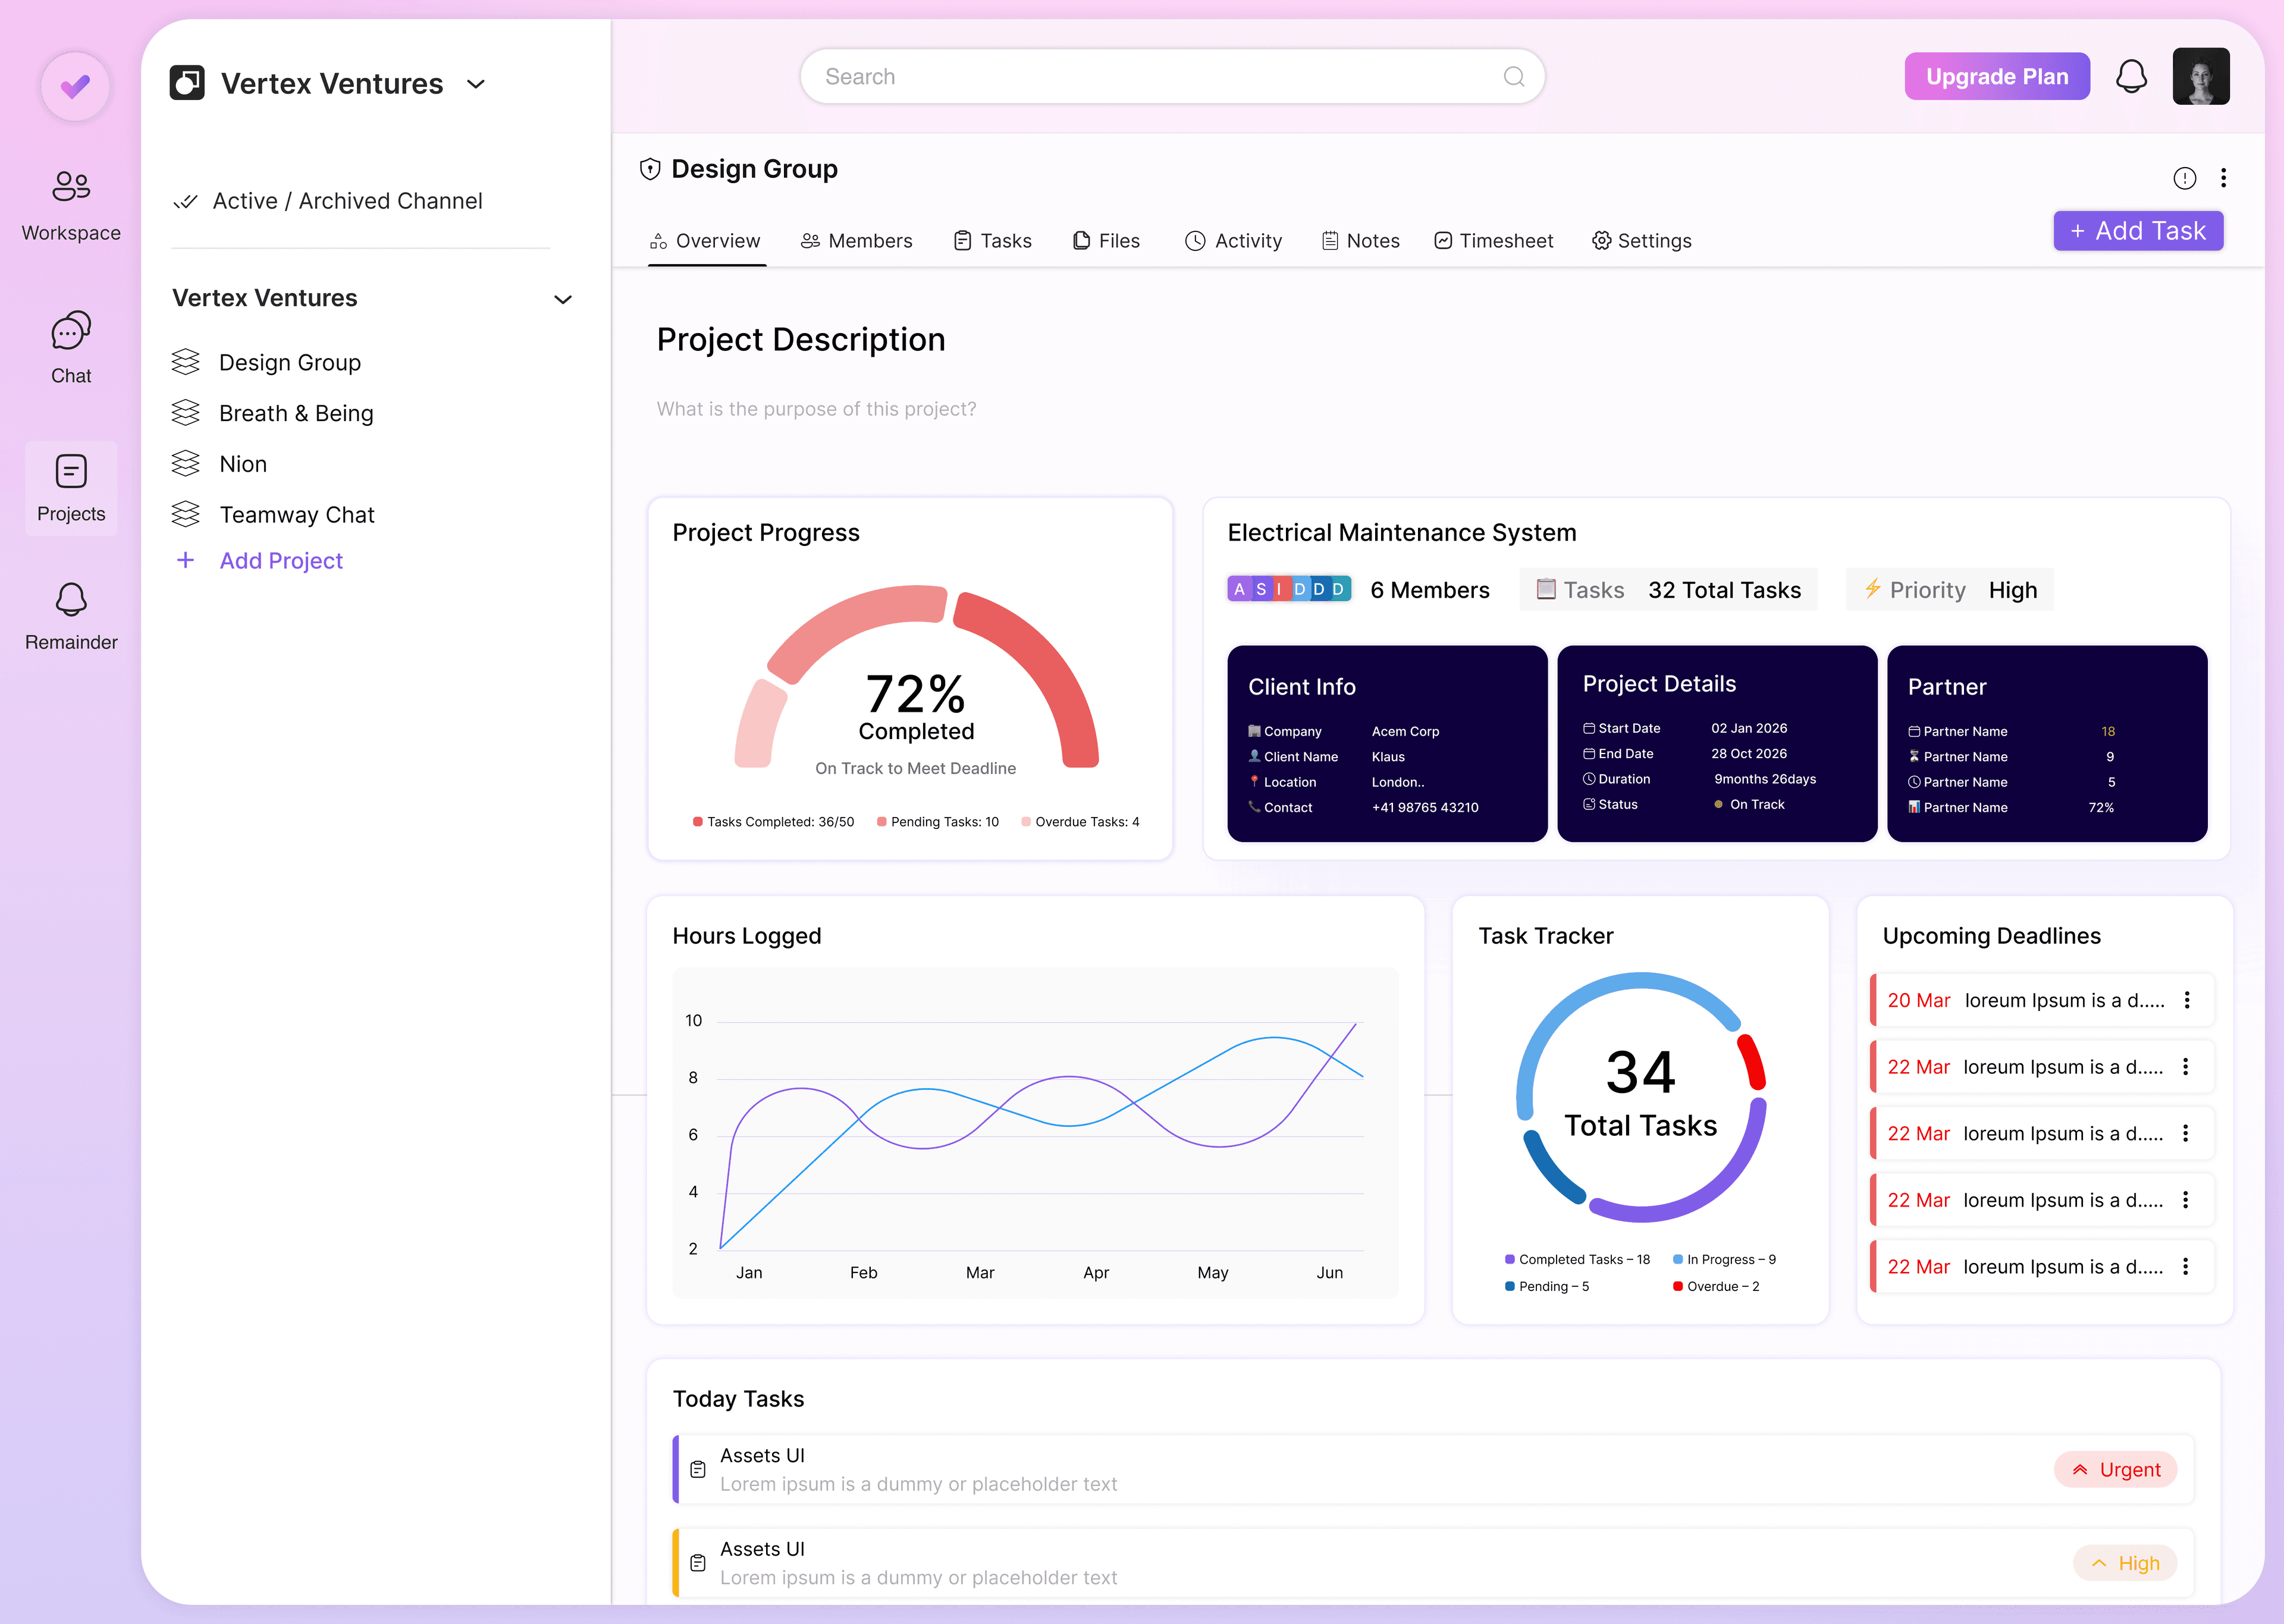
Task: Select Breath & Being project
Action: click(x=296, y=413)
